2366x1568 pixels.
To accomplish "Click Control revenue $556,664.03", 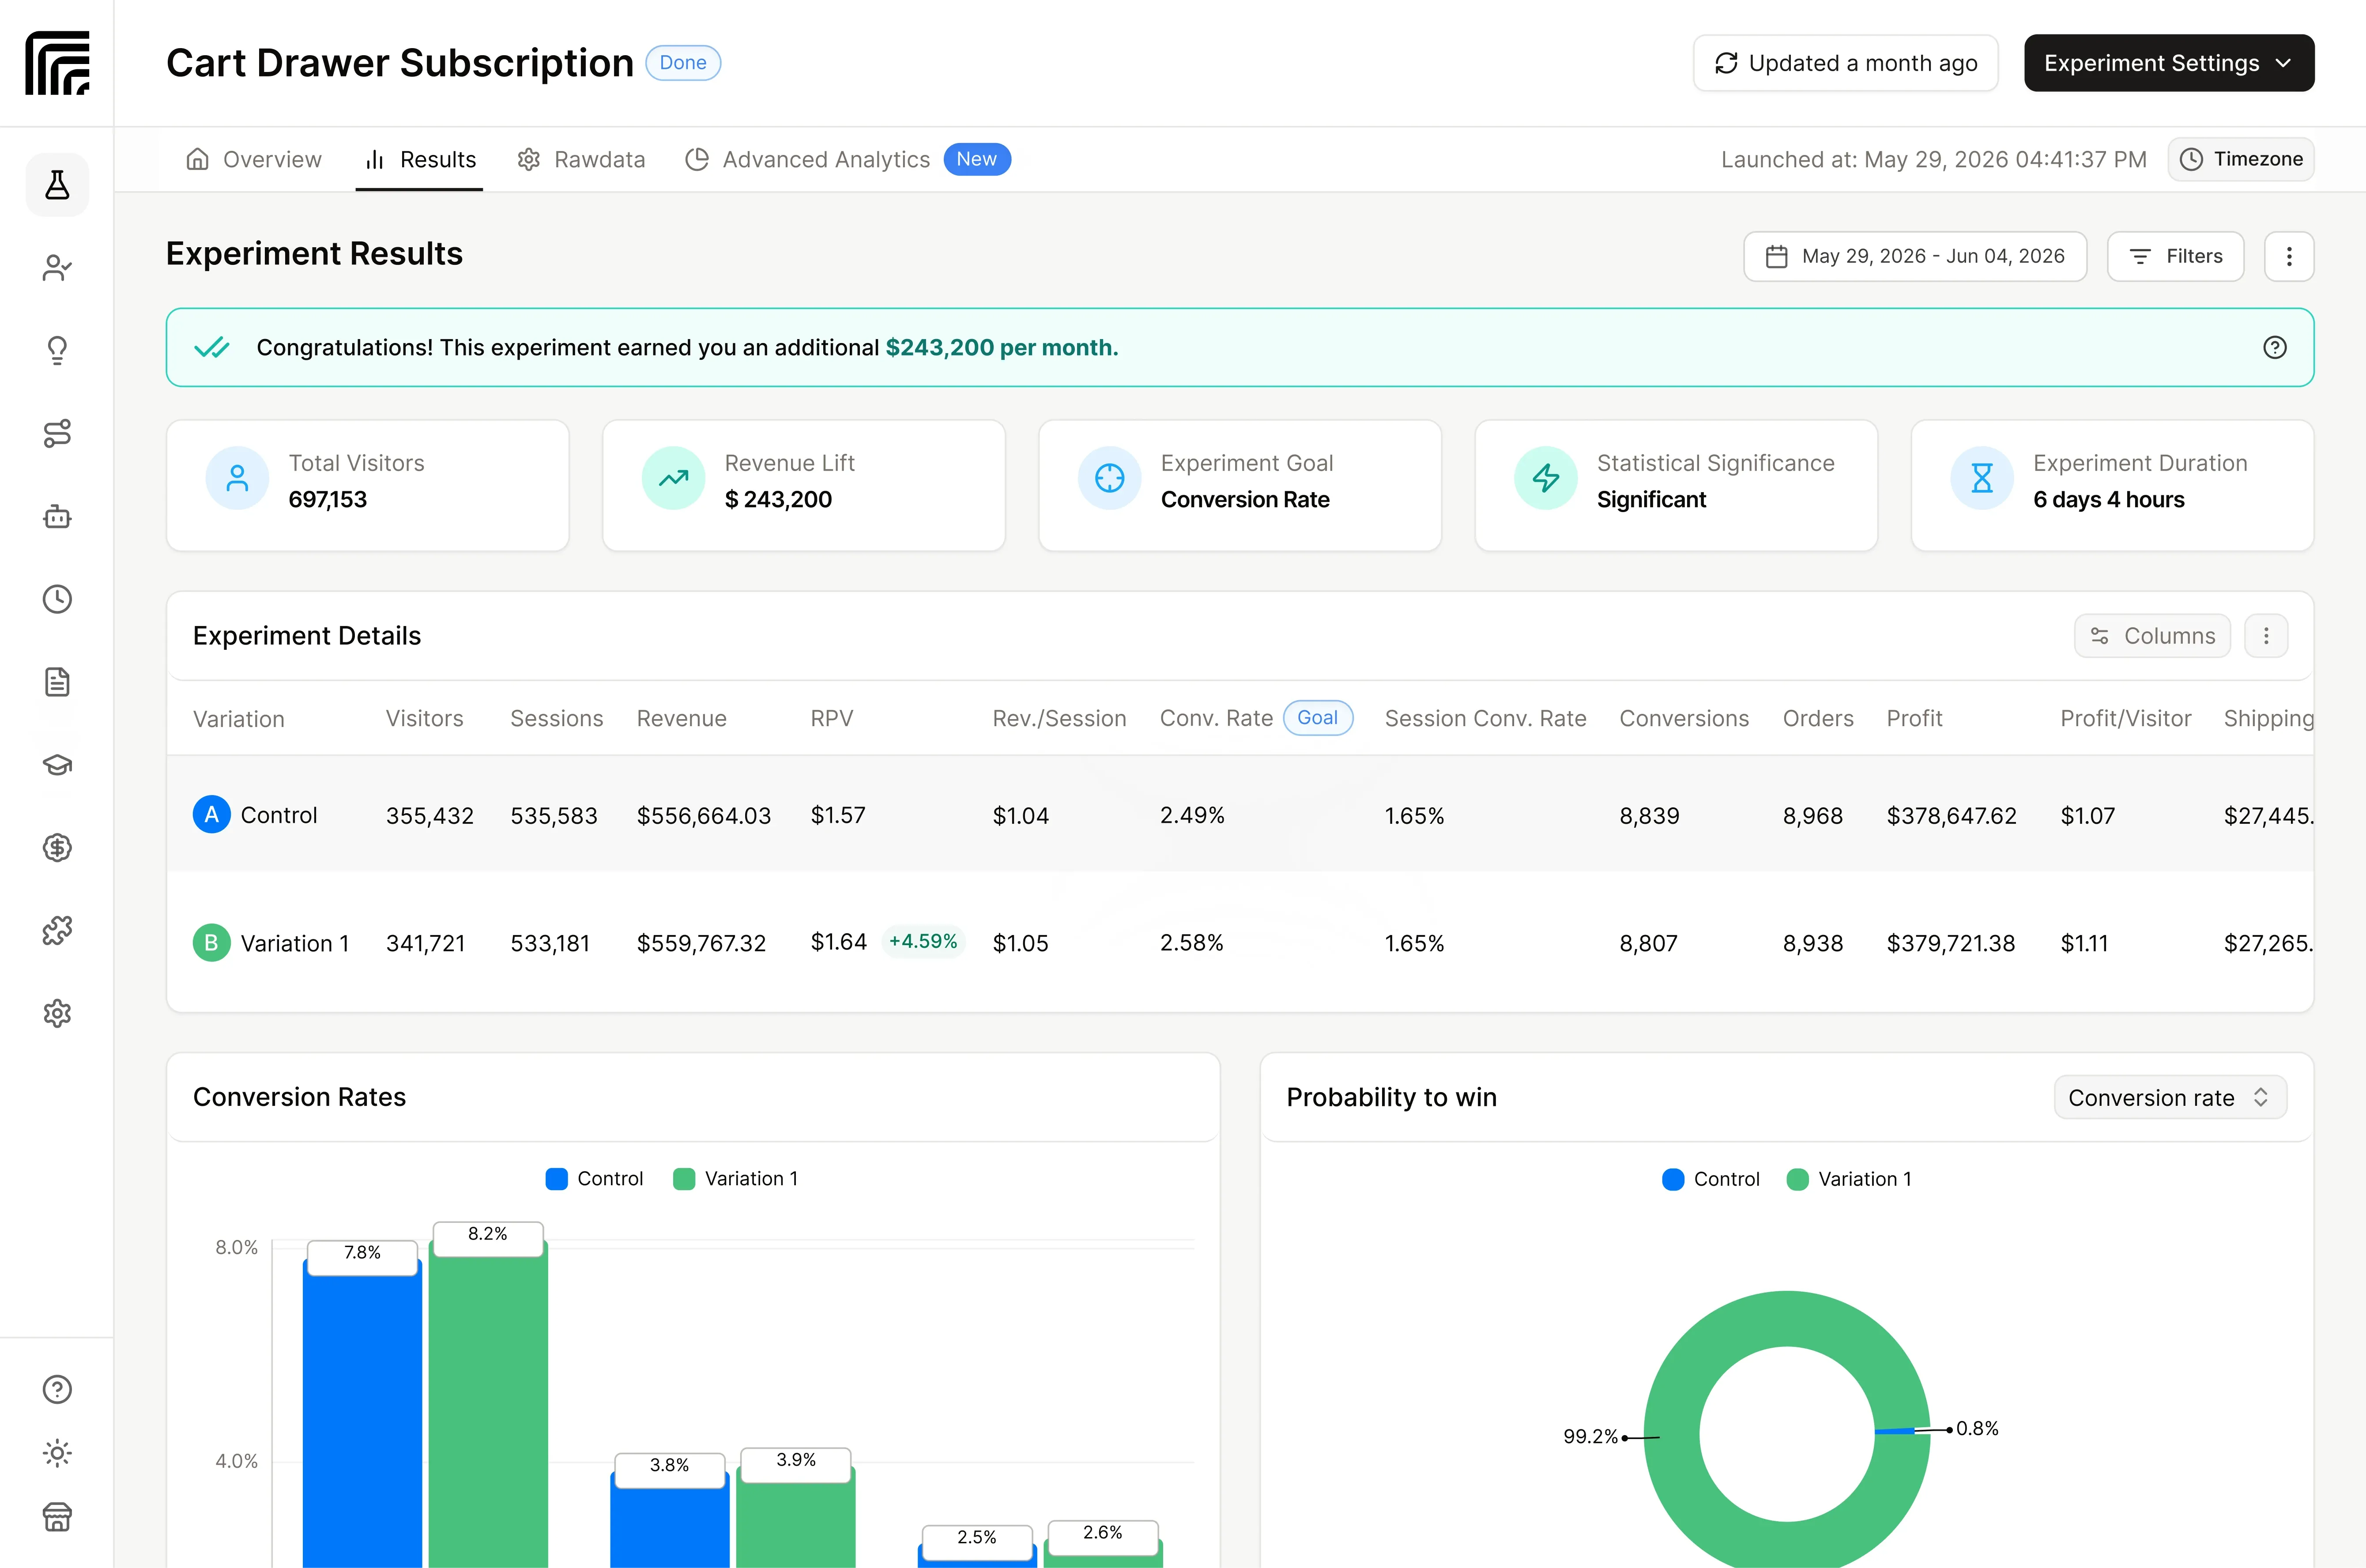I will (x=704, y=815).
